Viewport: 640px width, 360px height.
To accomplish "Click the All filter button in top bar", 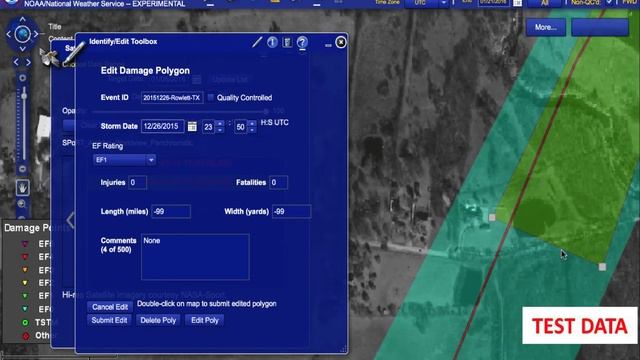I will pyautogui.click(x=544, y=3).
